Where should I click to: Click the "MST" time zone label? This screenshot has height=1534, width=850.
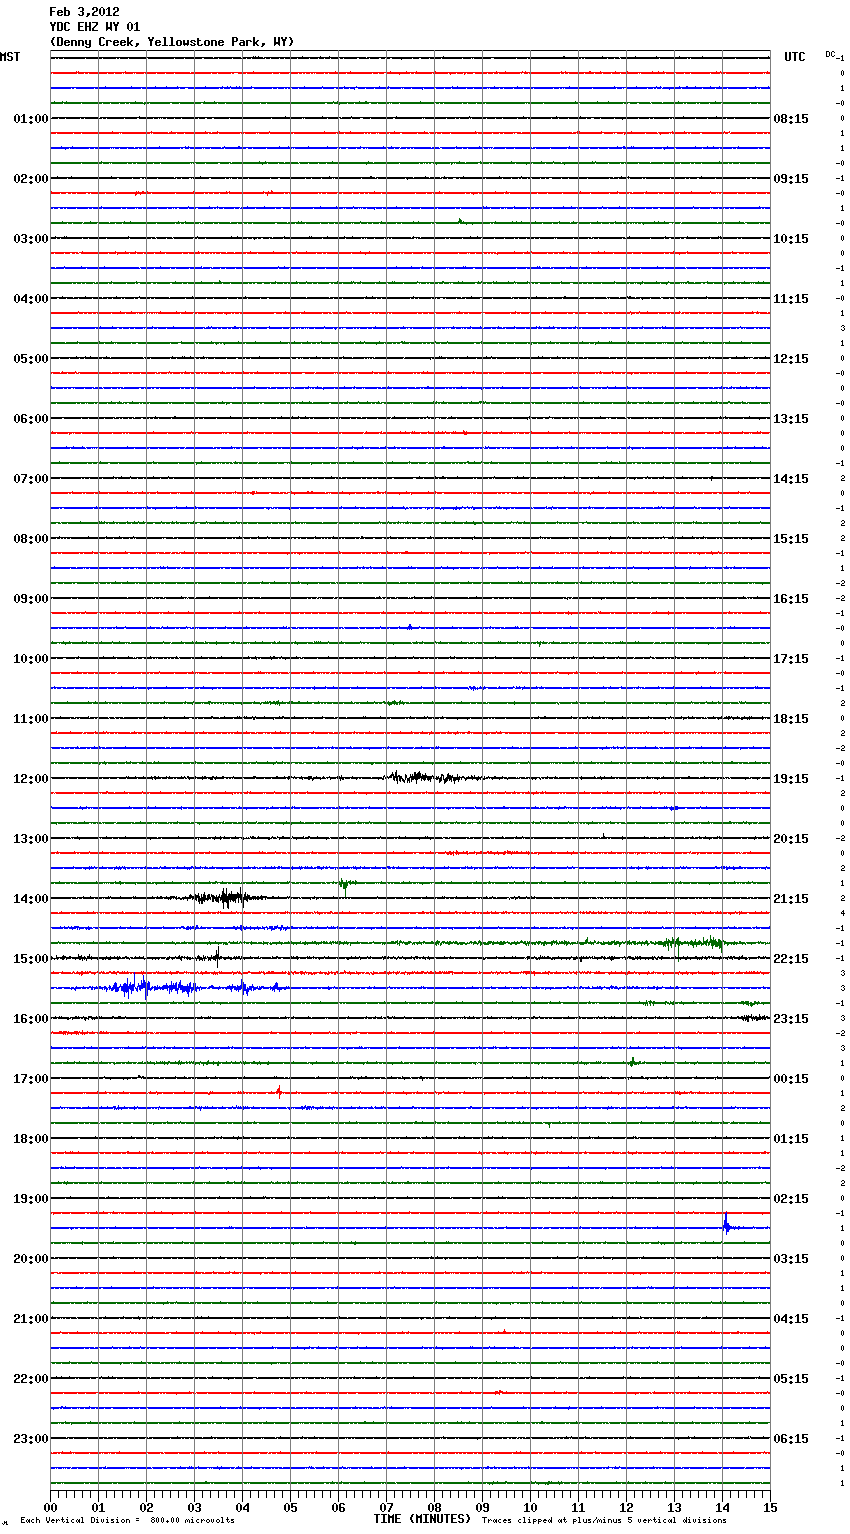[x=10, y=57]
